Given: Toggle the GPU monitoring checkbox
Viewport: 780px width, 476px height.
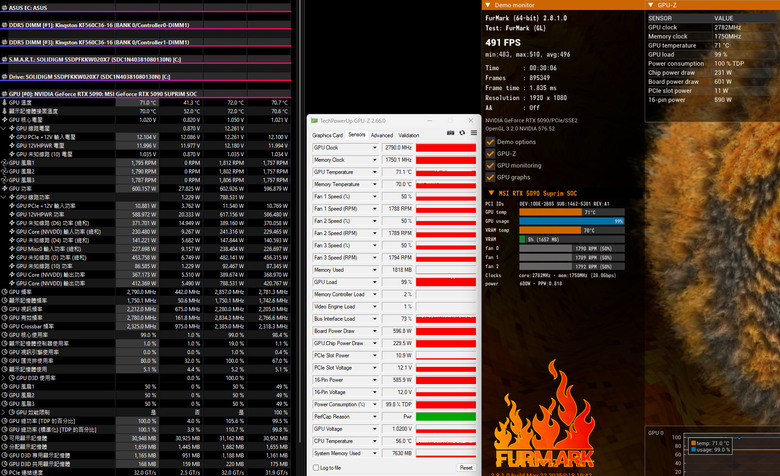Looking at the screenshot, I should tap(490, 166).
